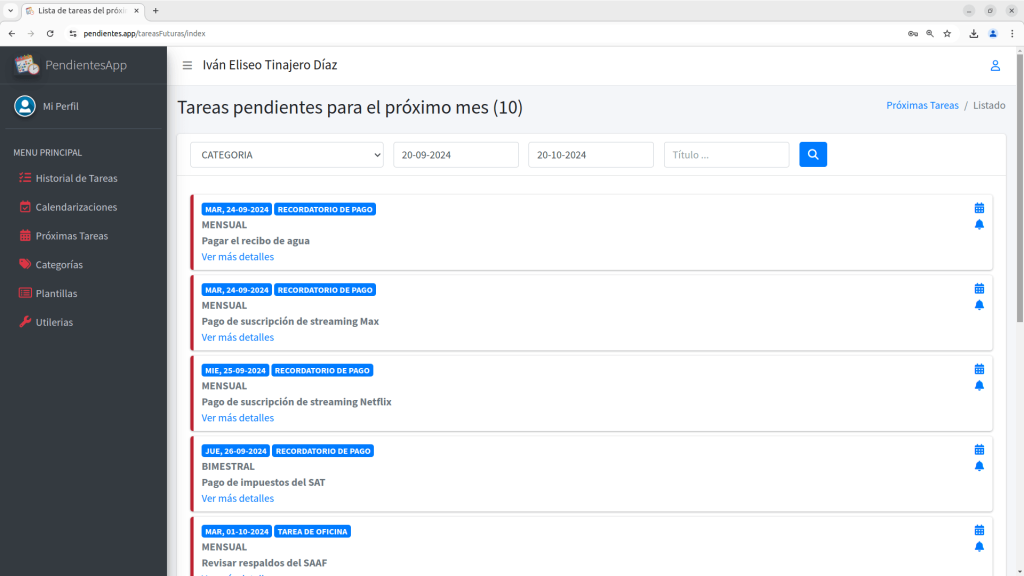
Task: Open browser zoom magnifier icon in address bar
Action: (x=930, y=33)
